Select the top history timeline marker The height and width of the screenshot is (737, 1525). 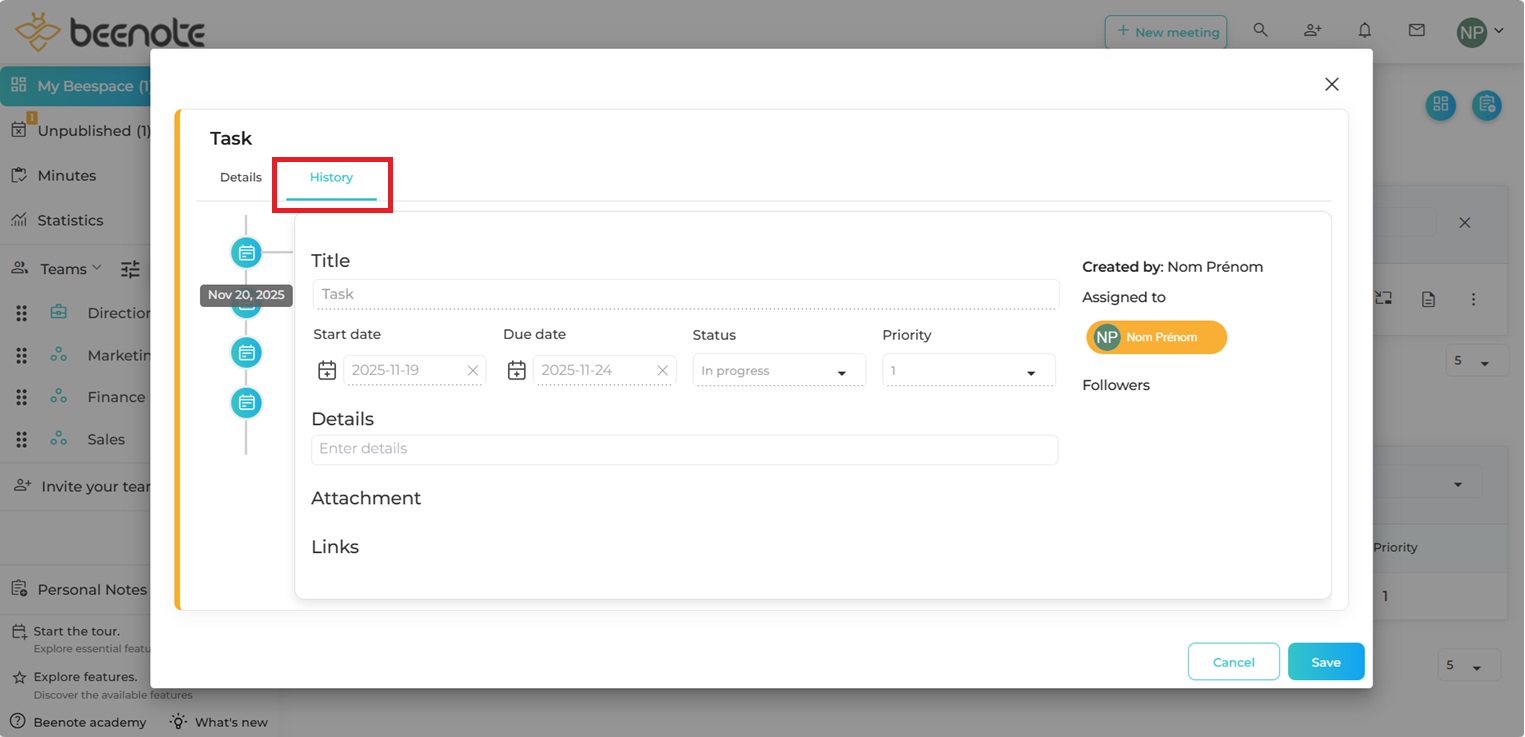246,253
